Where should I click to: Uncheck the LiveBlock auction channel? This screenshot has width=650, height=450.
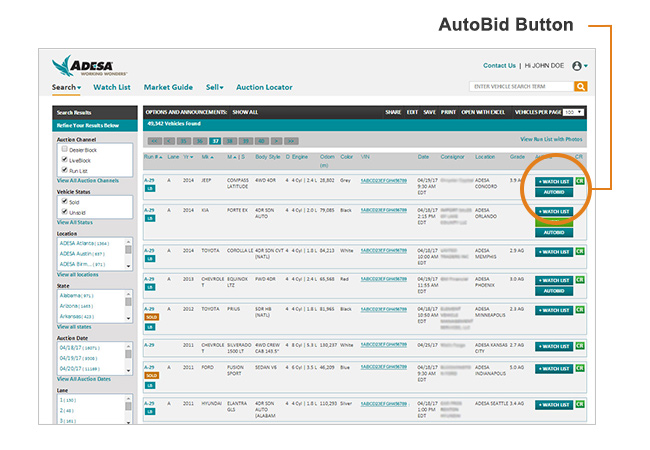[x=63, y=160]
